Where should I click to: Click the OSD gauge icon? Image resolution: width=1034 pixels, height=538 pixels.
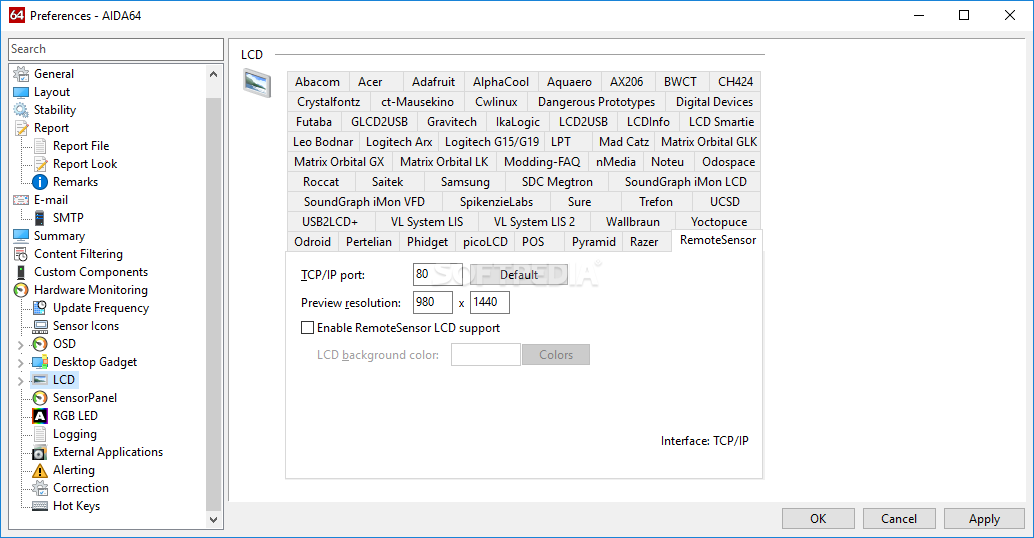(40, 344)
